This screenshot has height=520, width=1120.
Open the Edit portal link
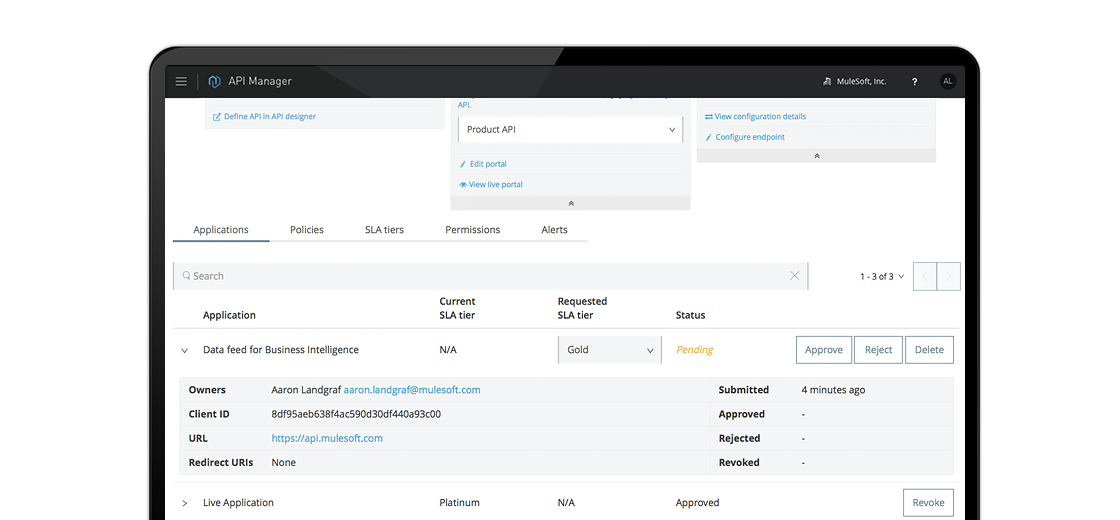[488, 164]
